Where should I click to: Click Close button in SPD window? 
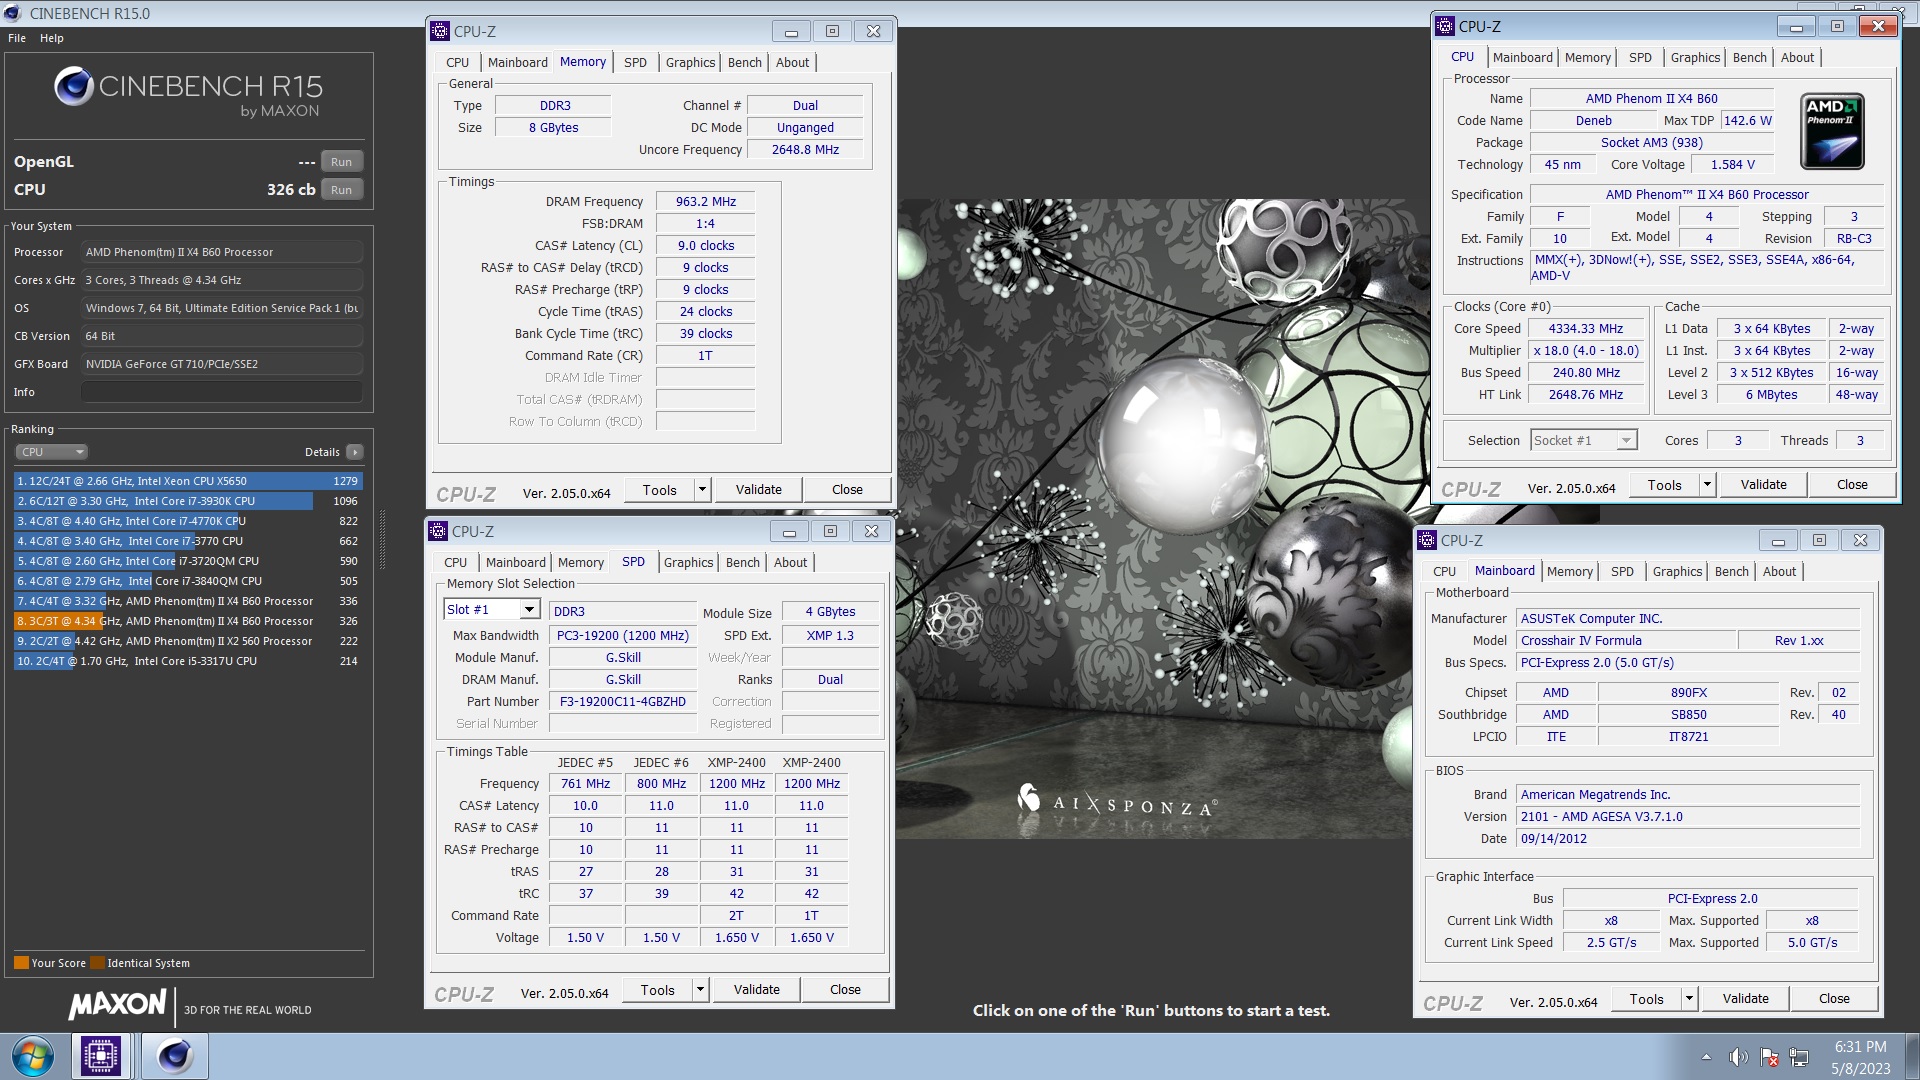pos(845,990)
